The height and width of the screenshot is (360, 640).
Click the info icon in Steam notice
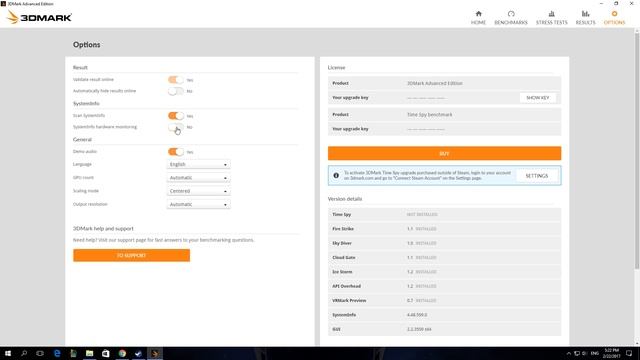(x=336, y=176)
